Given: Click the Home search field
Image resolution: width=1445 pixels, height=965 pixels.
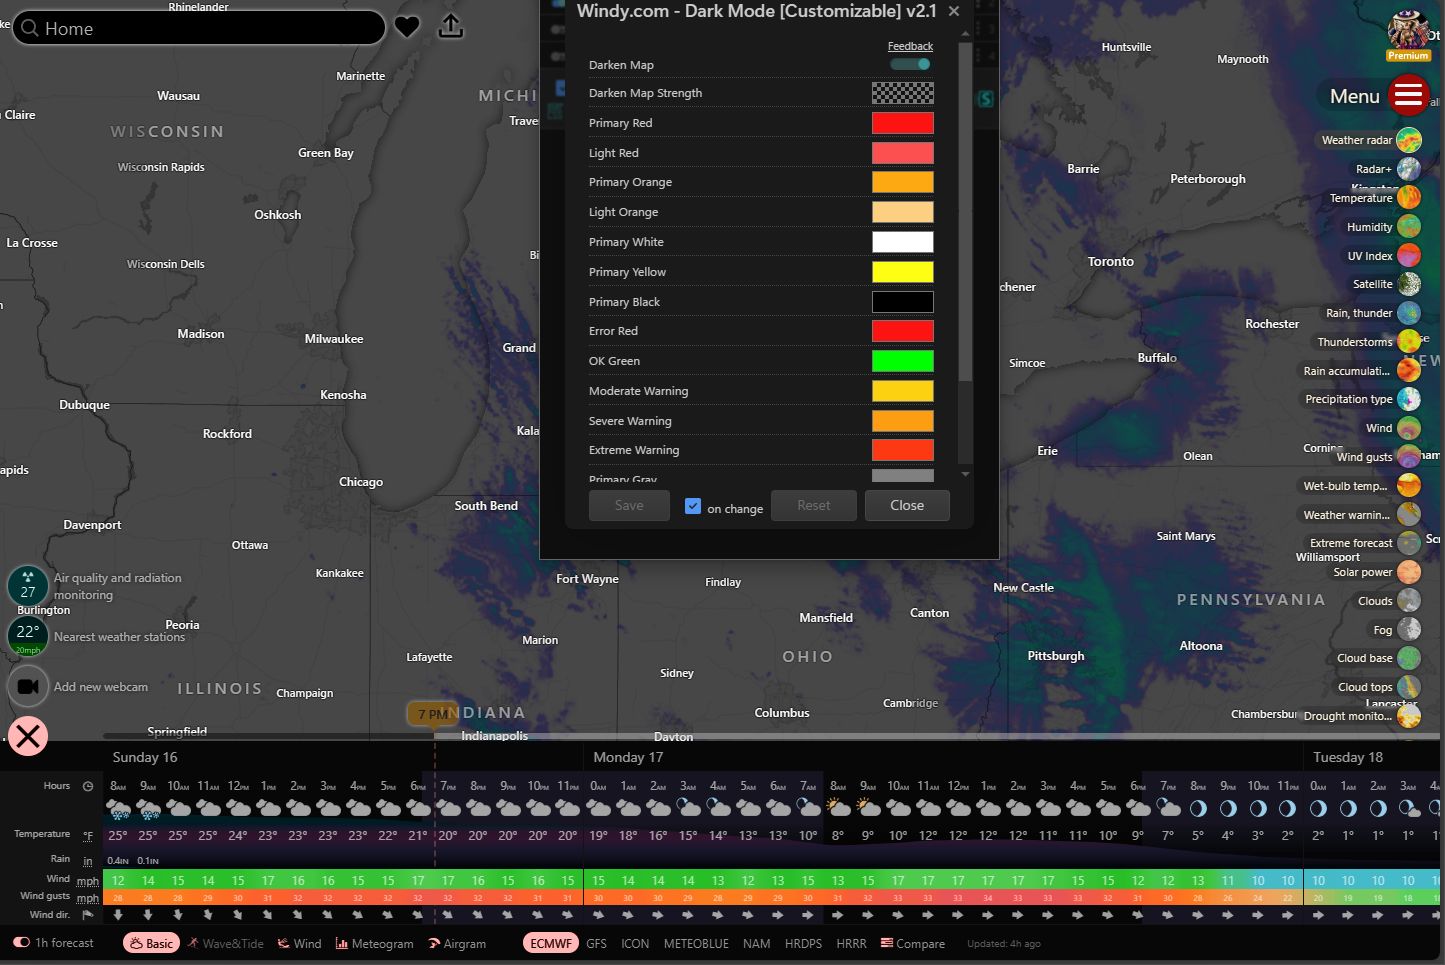Looking at the screenshot, I should (198, 28).
